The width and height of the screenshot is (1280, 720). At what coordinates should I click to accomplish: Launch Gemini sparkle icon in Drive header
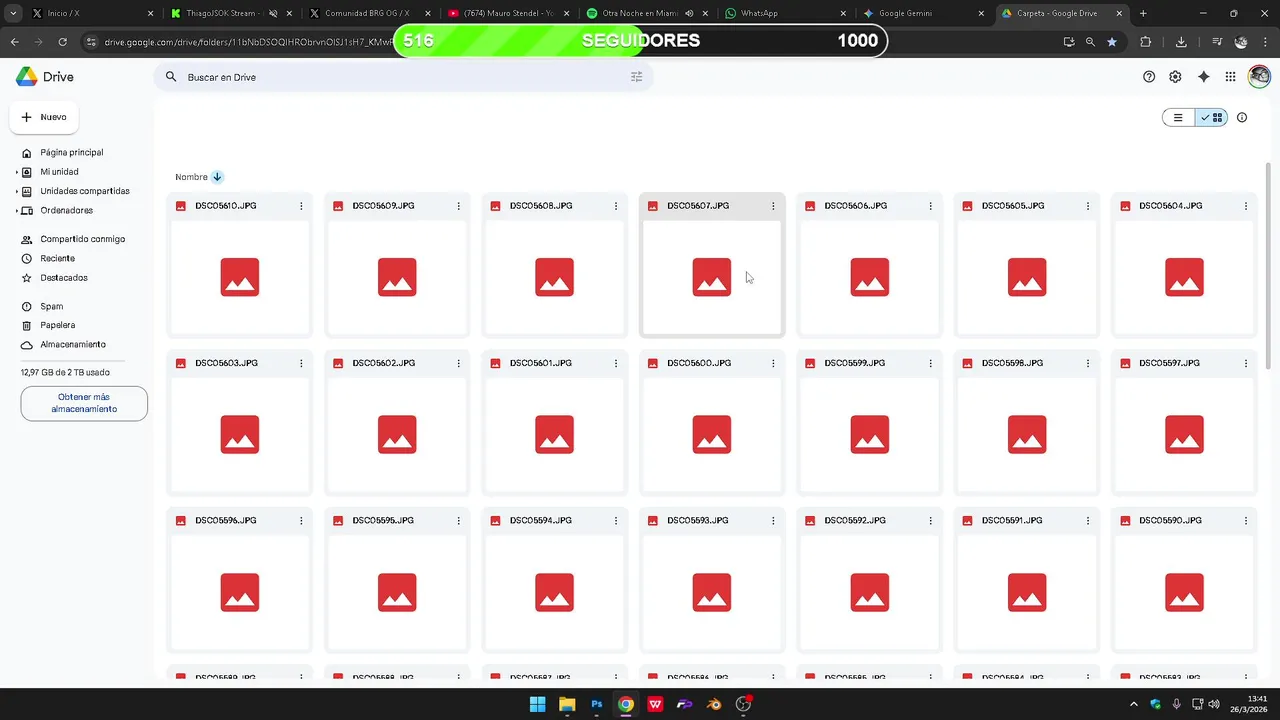1203,77
